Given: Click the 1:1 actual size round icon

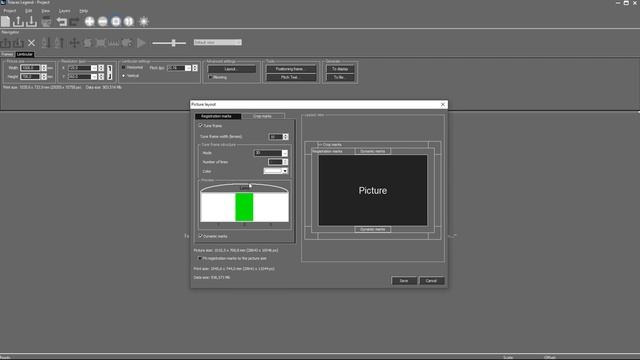Looking at the screenshot, I should point(129,21).
